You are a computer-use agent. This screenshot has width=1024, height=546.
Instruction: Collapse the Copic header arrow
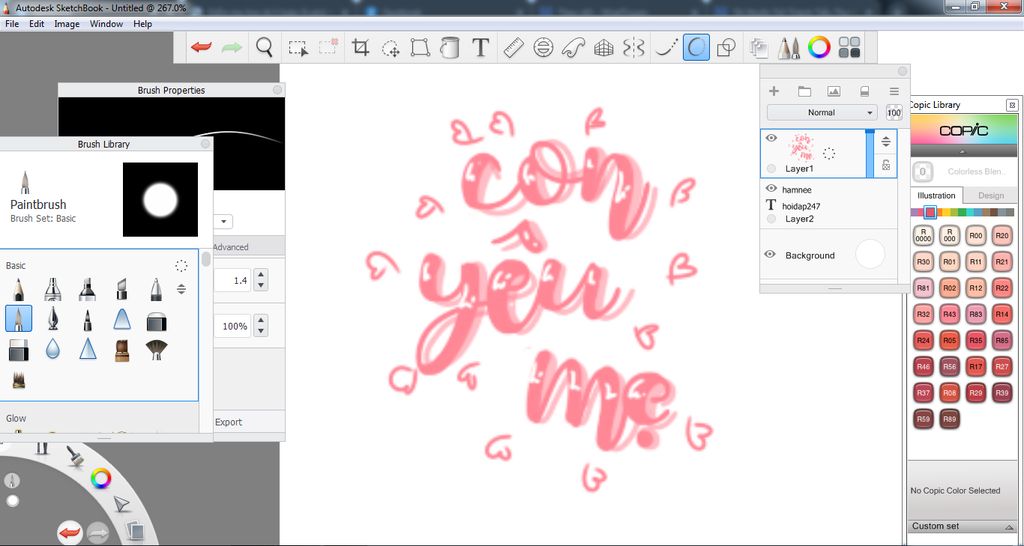click(963, 150)
